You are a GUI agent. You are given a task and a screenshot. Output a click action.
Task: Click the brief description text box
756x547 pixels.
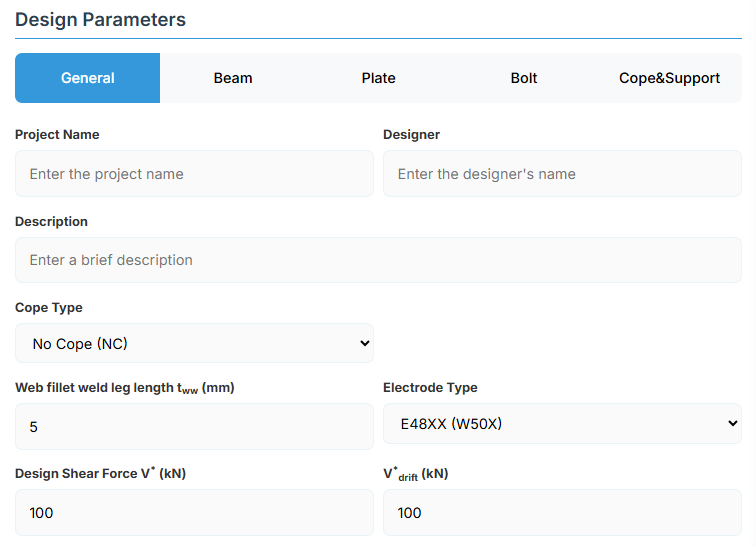click(378, 260)
